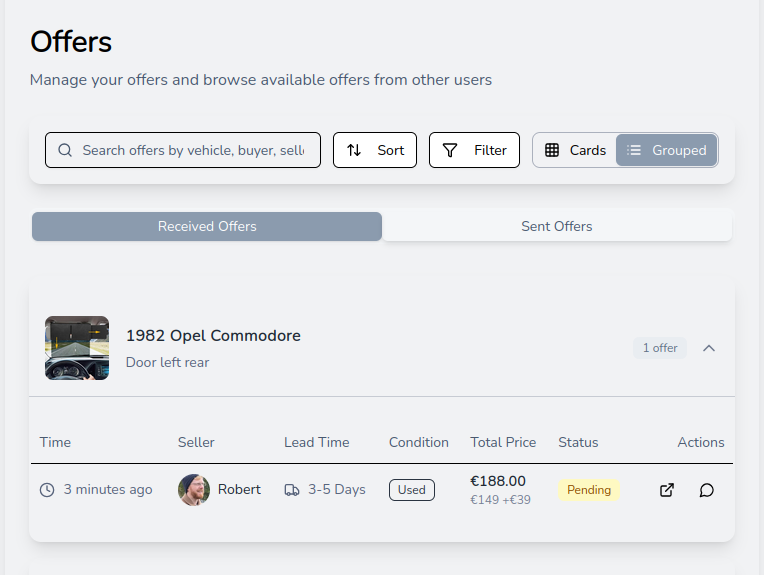The image size is (764, 575).
Task: Switch to Cards view
Action: [575, 150]
